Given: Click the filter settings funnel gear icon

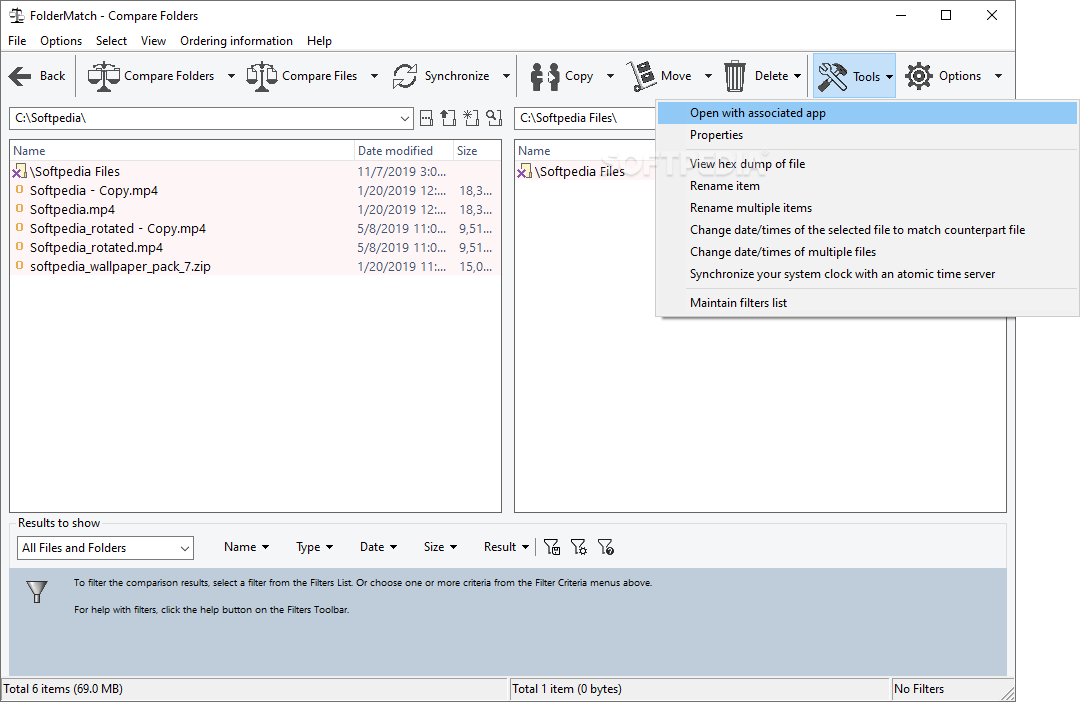Looking at the screenshot, I should point(579,547).
